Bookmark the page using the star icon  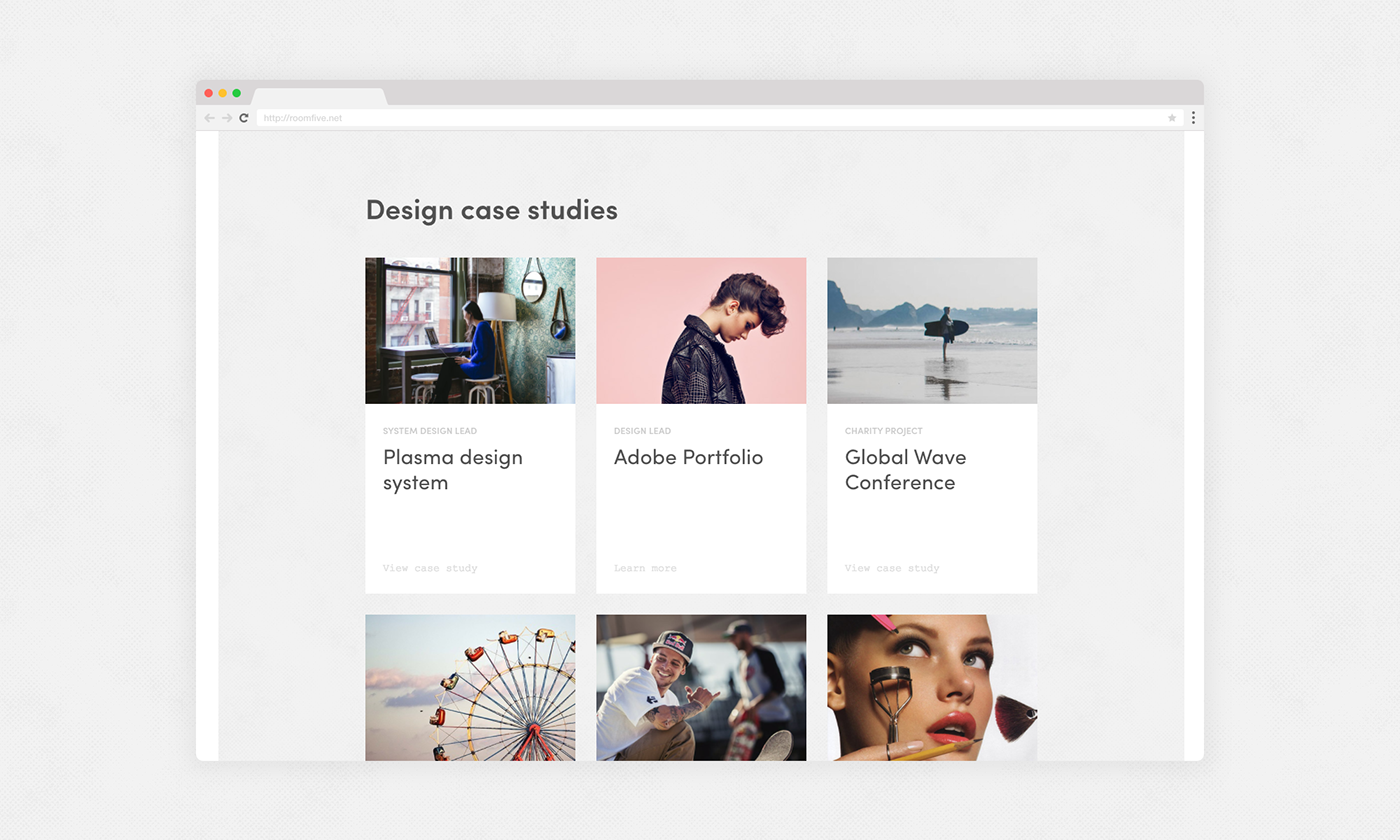[x=1172, y=118]
